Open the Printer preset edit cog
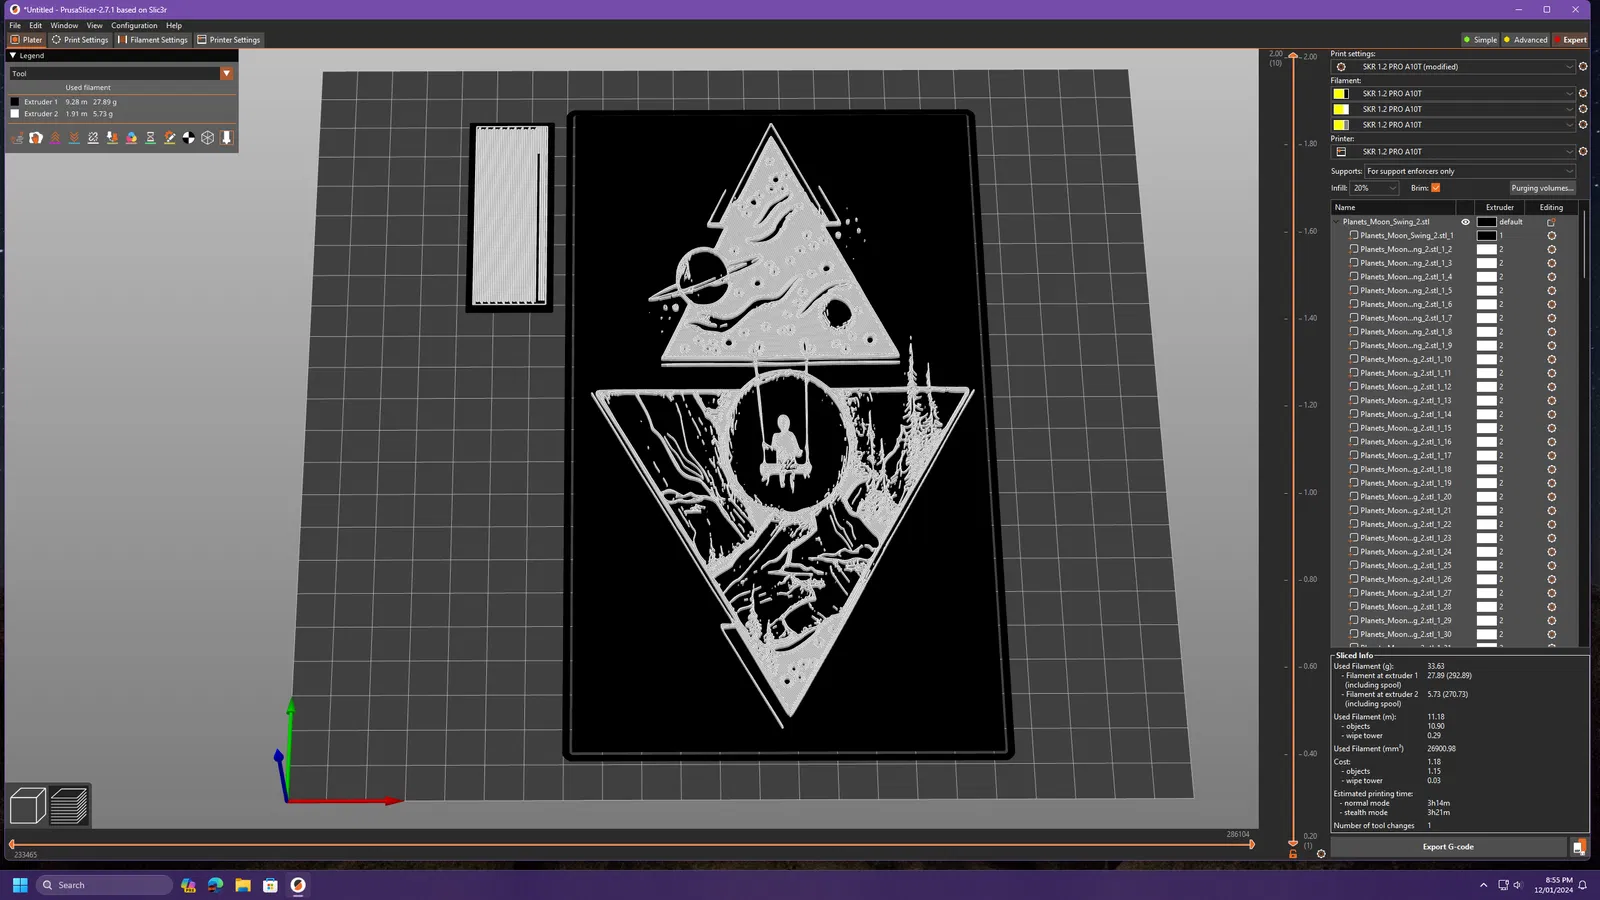The height and width of the screenshot is (900, 1600). point(1583,152)
